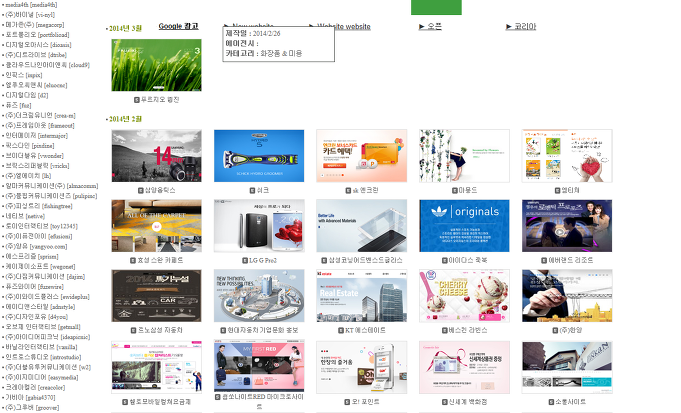Open the [megacorp] sidebar link
The image size is (681, 413).
coord(35,25)
